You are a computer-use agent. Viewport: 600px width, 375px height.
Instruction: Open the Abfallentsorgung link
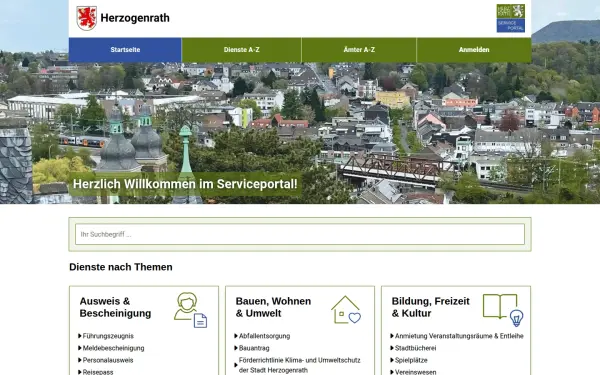click(x=264, y=336)
